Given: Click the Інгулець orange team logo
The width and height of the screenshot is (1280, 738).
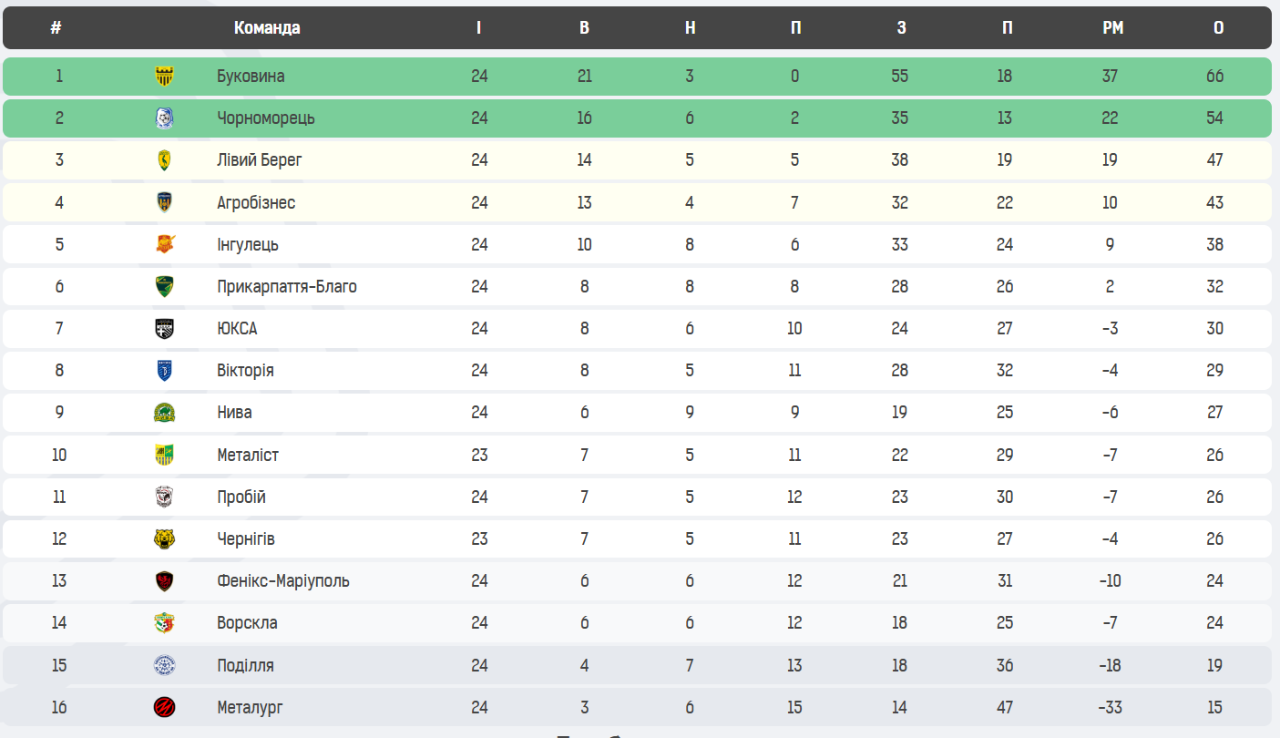Looking at the screenshot, I should (x=164, y=244).
